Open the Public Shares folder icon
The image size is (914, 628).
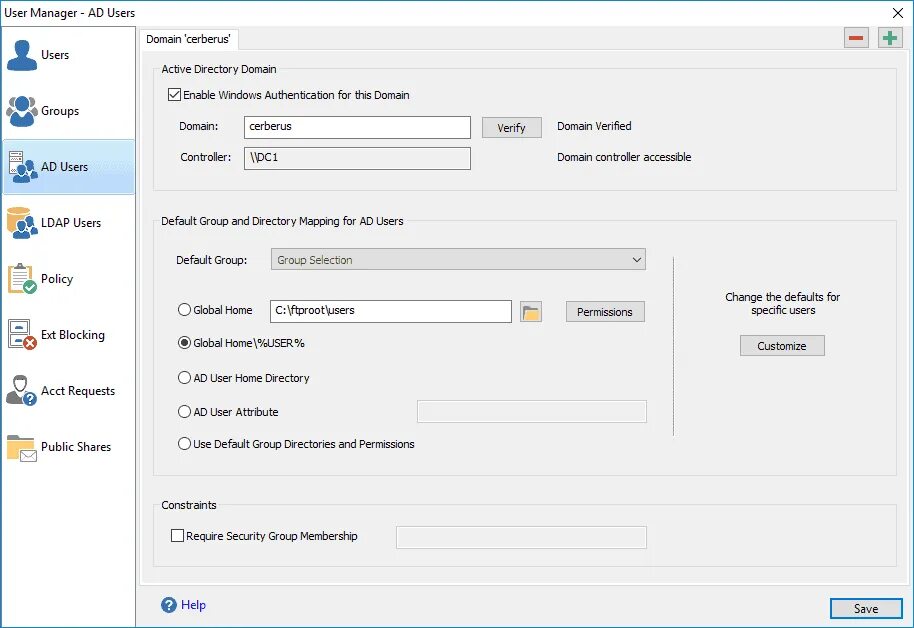tap(22, 447)
